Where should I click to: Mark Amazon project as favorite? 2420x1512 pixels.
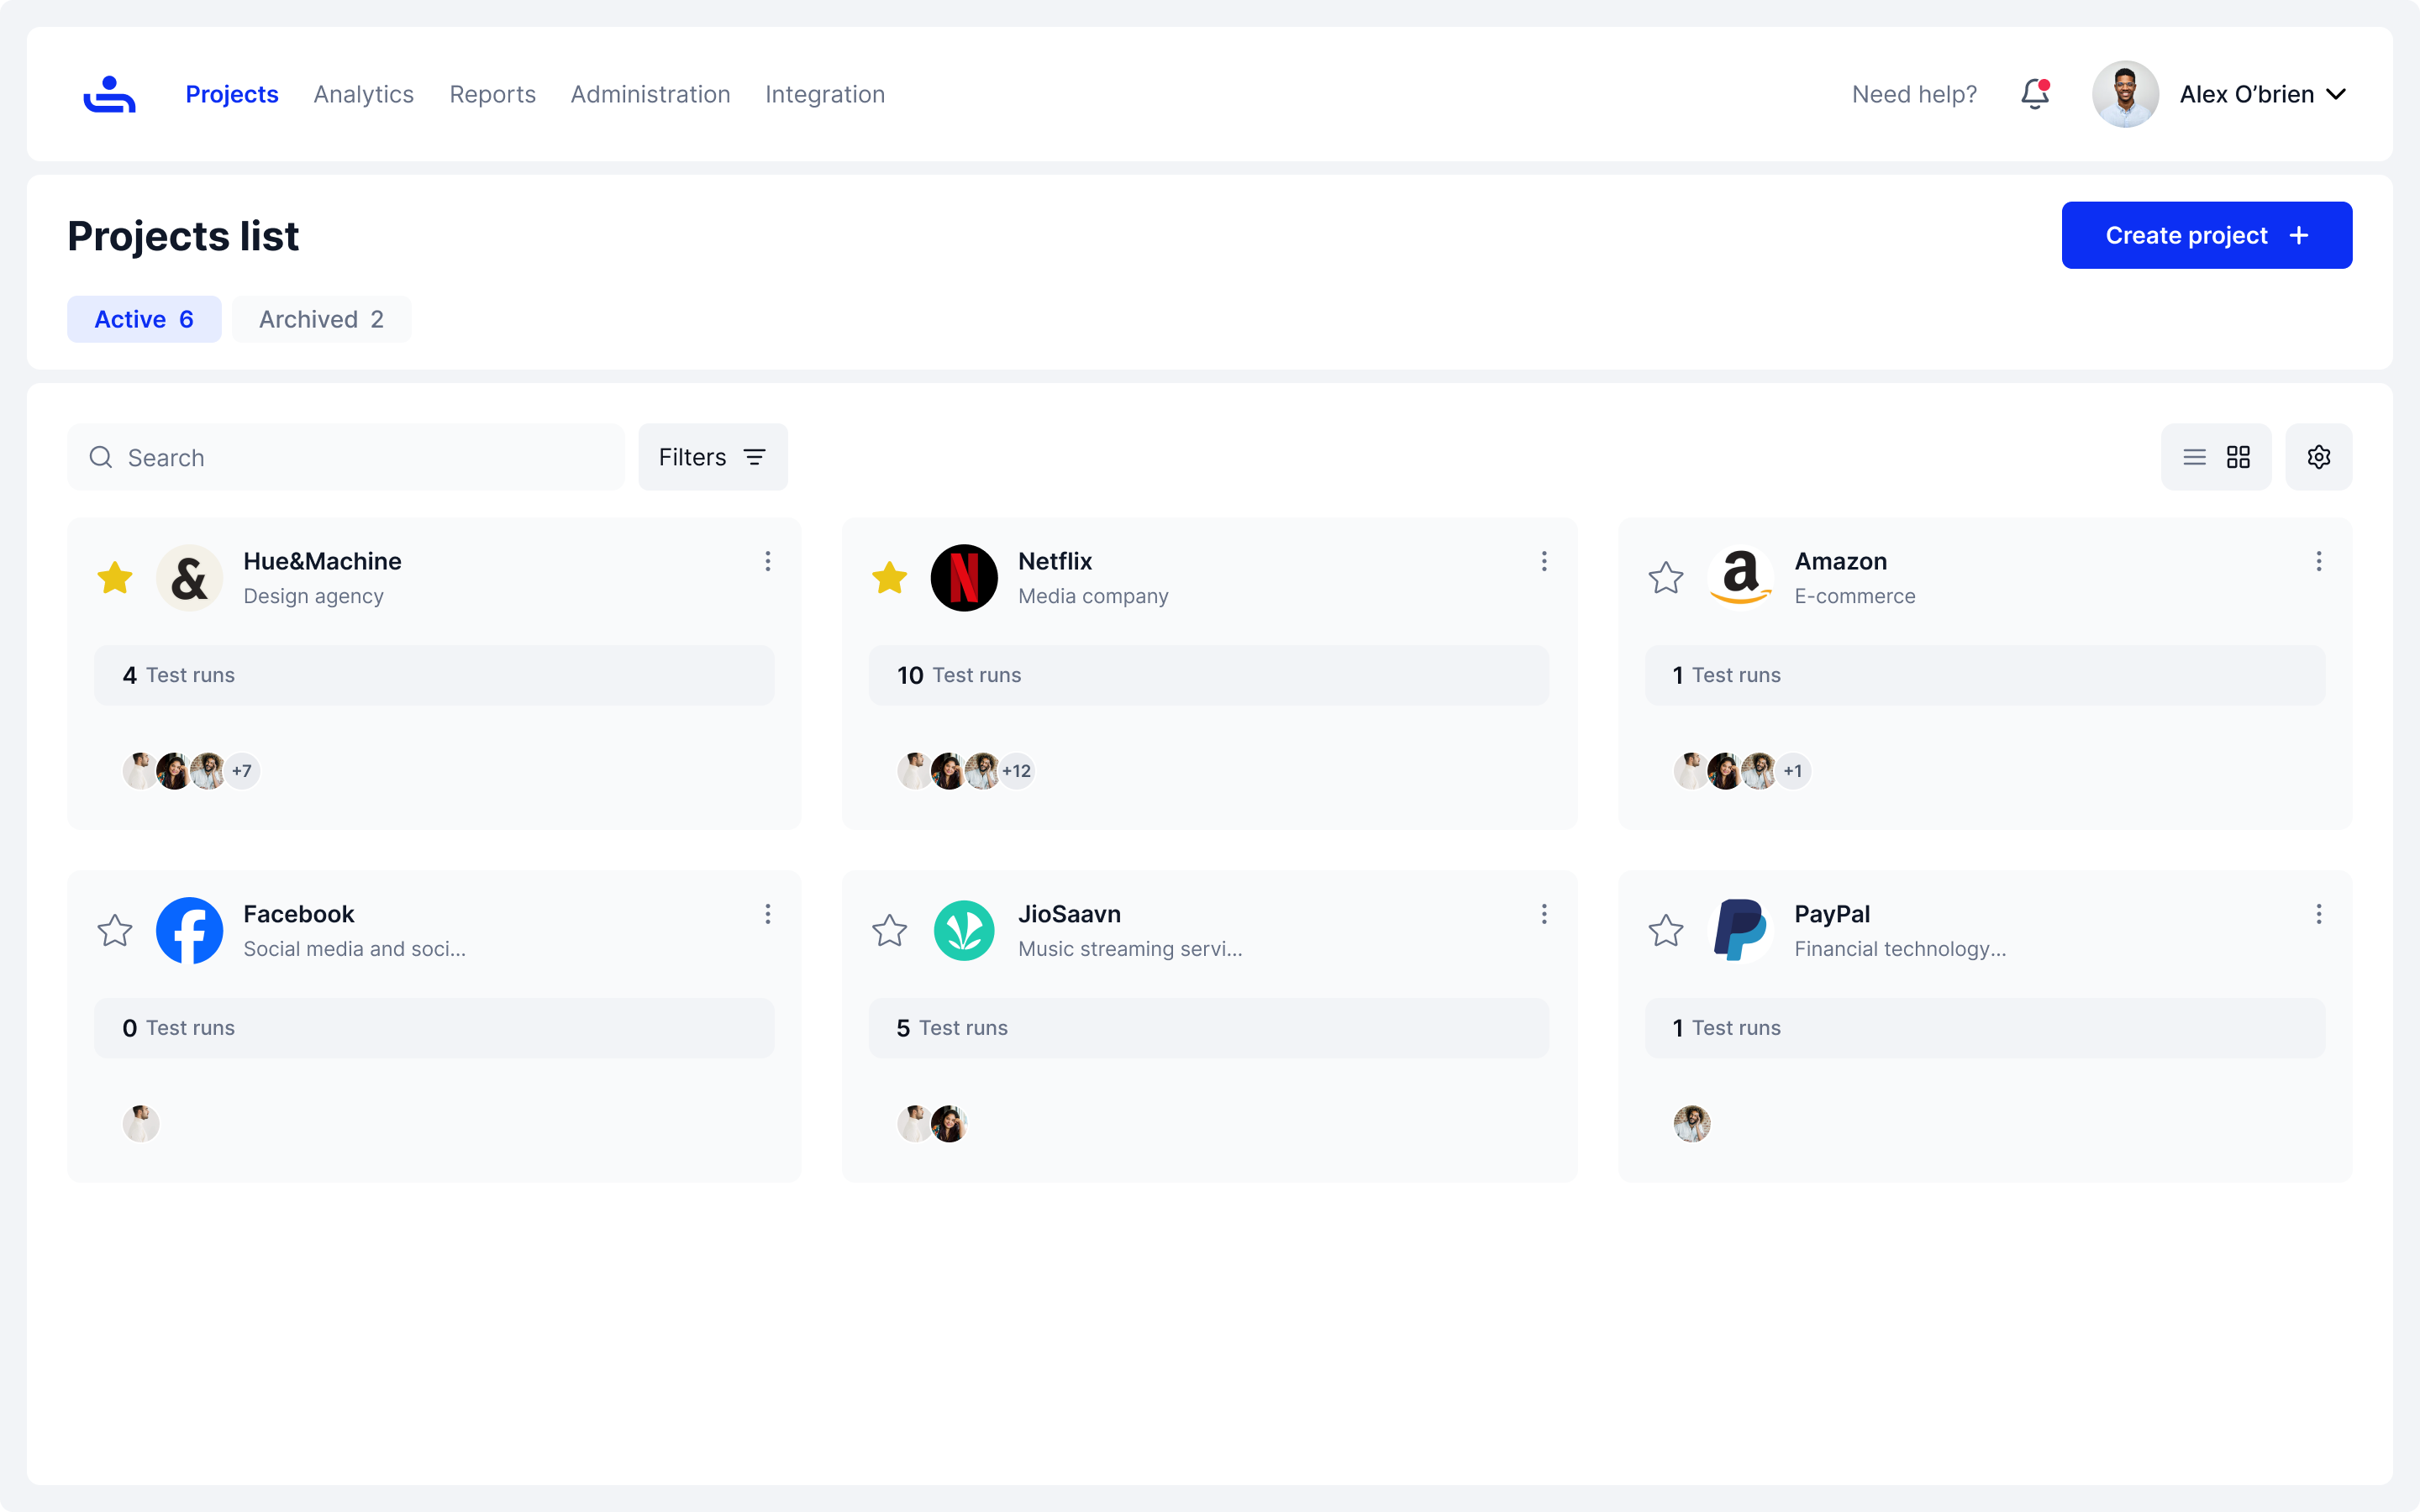click(x=1665, y=578)
